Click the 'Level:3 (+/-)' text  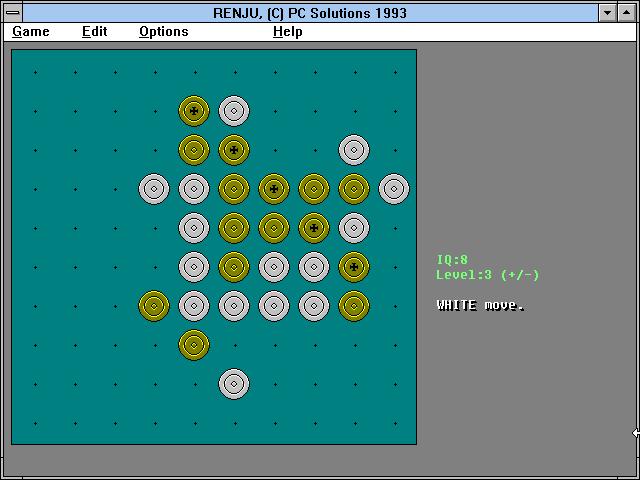click(x=487, y=275)
